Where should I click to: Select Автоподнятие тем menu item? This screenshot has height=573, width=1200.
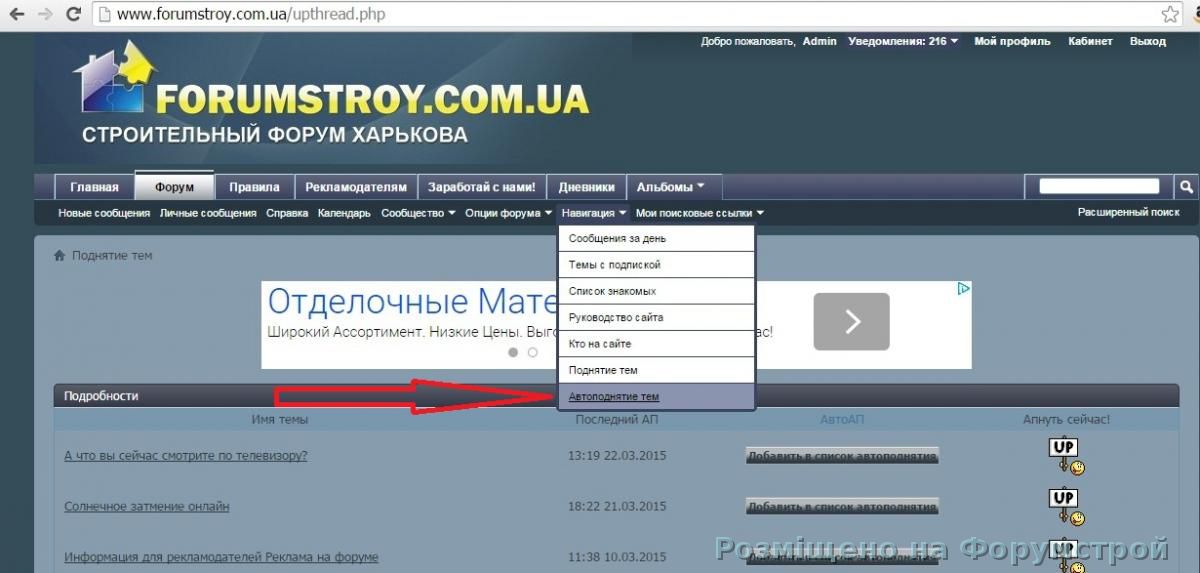tap(614, 397)
